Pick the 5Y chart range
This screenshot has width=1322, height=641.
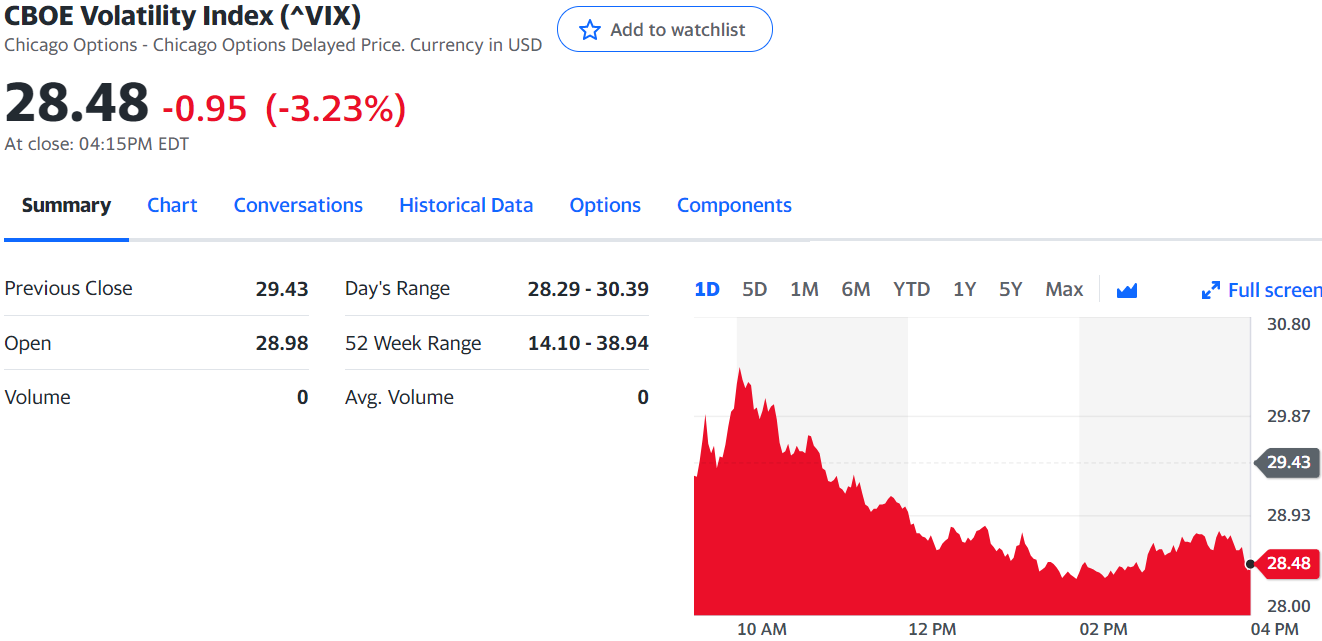click(x=1010, y=289)
